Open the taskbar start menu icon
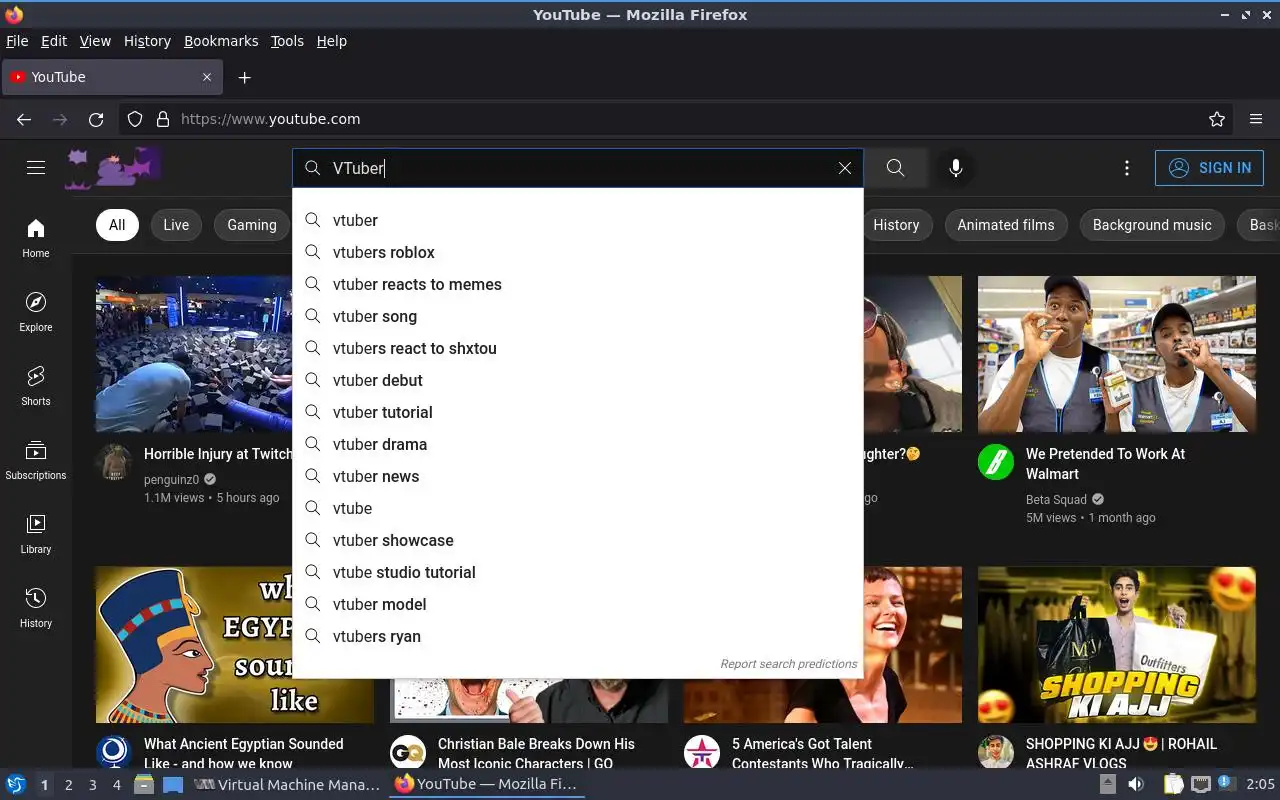The width and height of the screenshot is (1280, 800). click(15, 785)
